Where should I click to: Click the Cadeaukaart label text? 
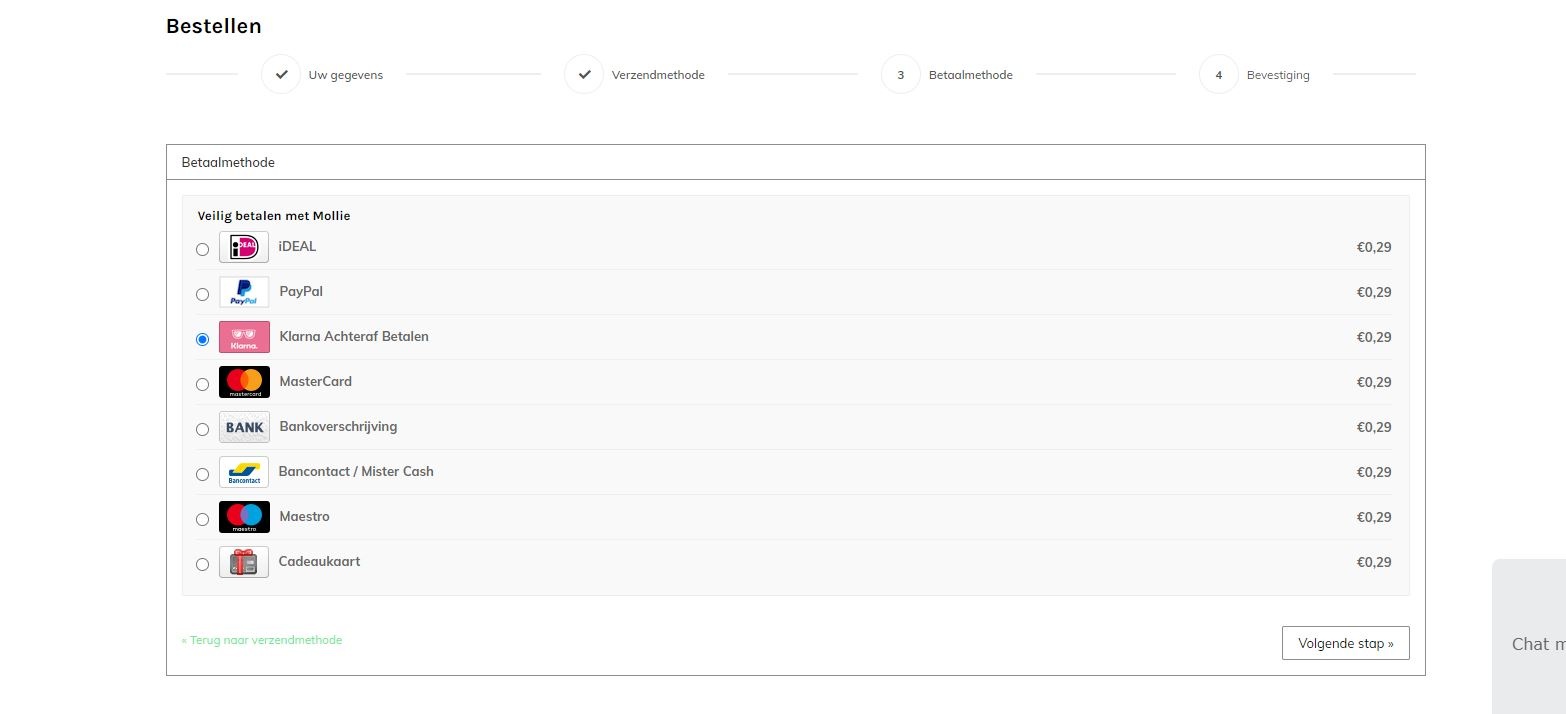pos(319,561)
